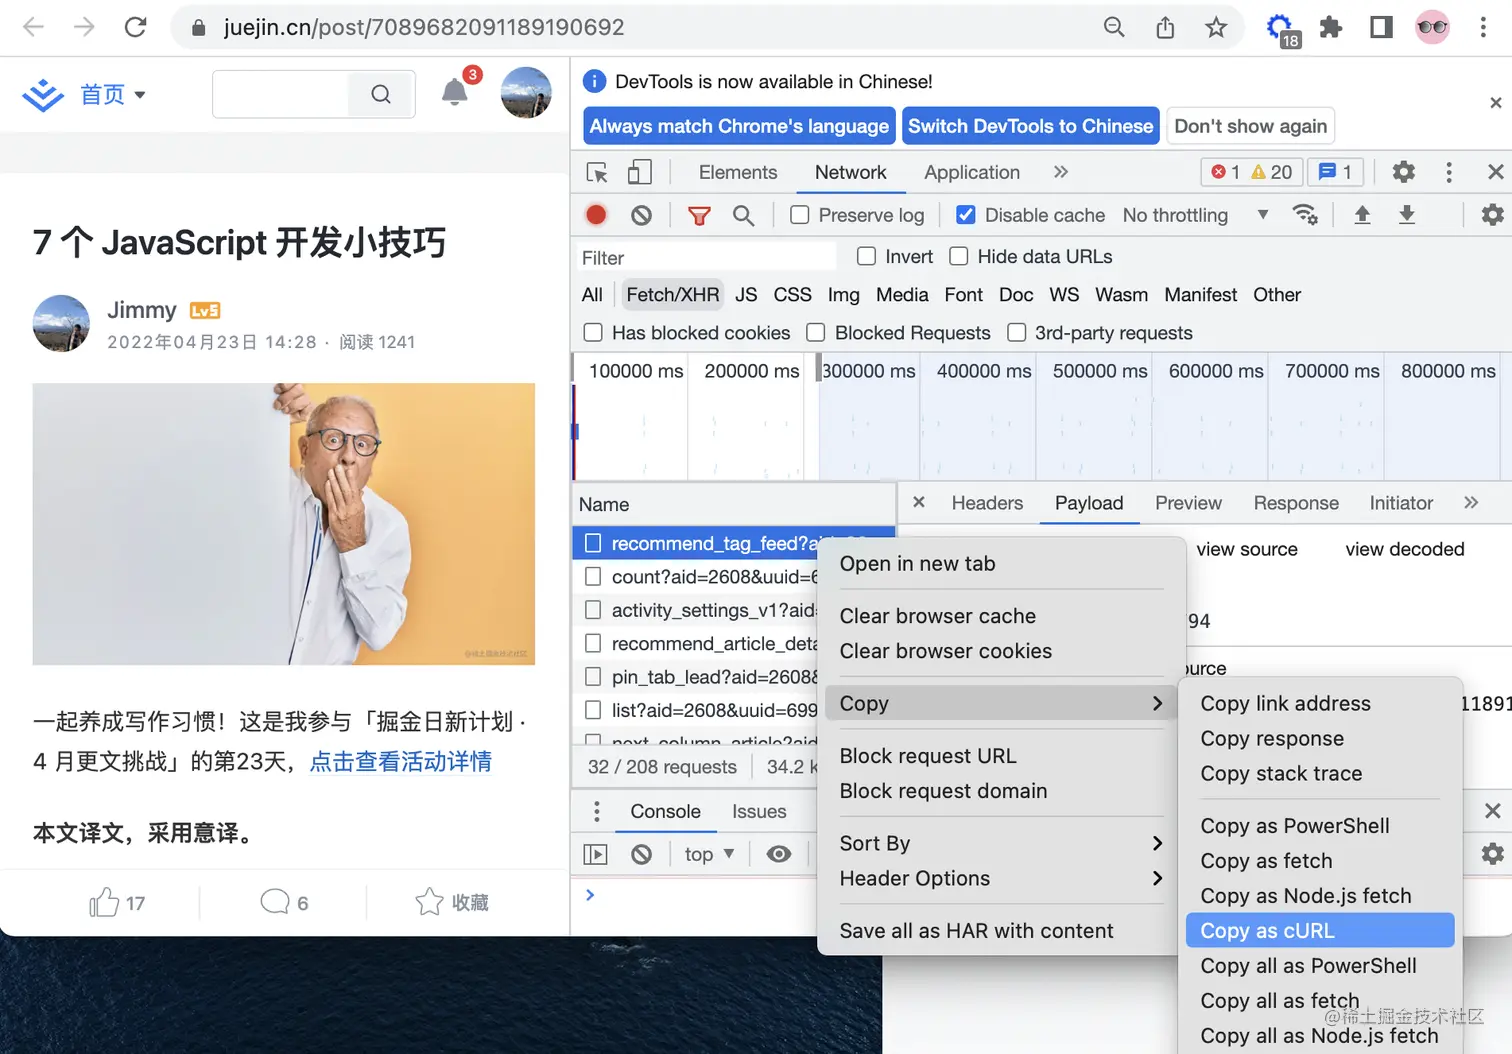Viewport: 1512px width, 1054px height.
Task: Filter requests by Fetch/XHR type
Action: point(673,295)
